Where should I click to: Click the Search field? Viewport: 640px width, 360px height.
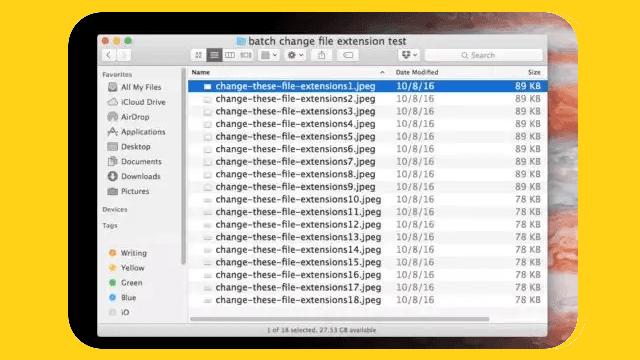point(484,55)
